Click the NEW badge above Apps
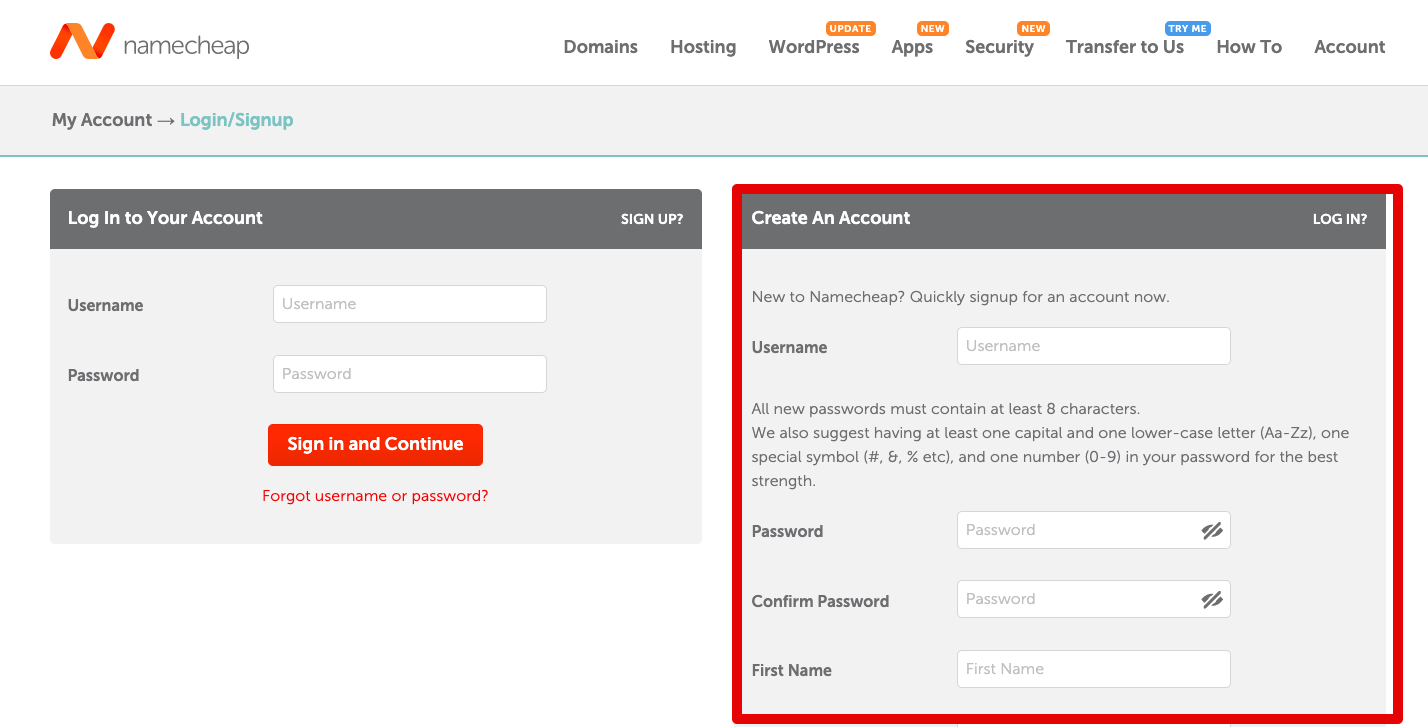This screenshot has height=727, width=1428. (x=934, y=28)
